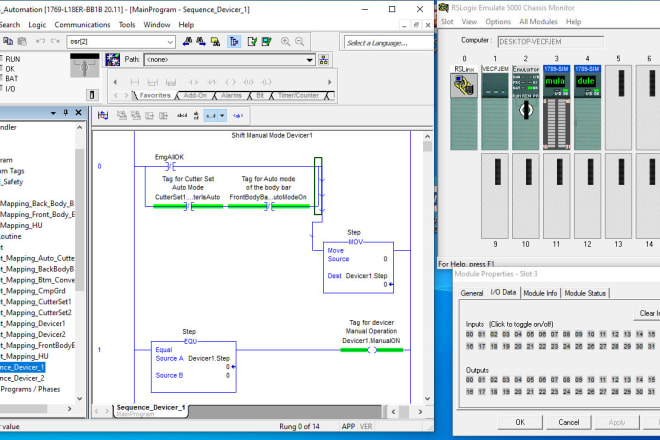Toggle input bit 15 in Module Properties

click(651, 334)
